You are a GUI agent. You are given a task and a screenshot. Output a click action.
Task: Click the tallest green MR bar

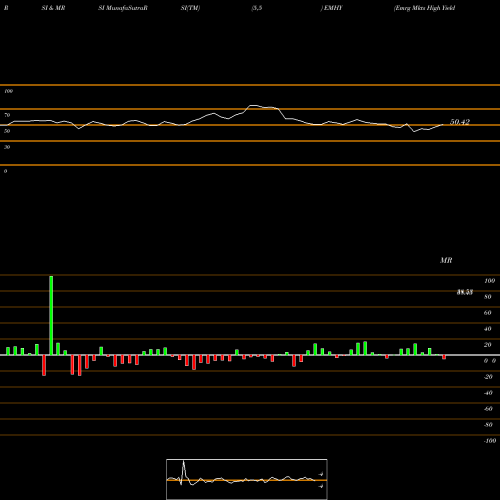click(x=51, y=315)
